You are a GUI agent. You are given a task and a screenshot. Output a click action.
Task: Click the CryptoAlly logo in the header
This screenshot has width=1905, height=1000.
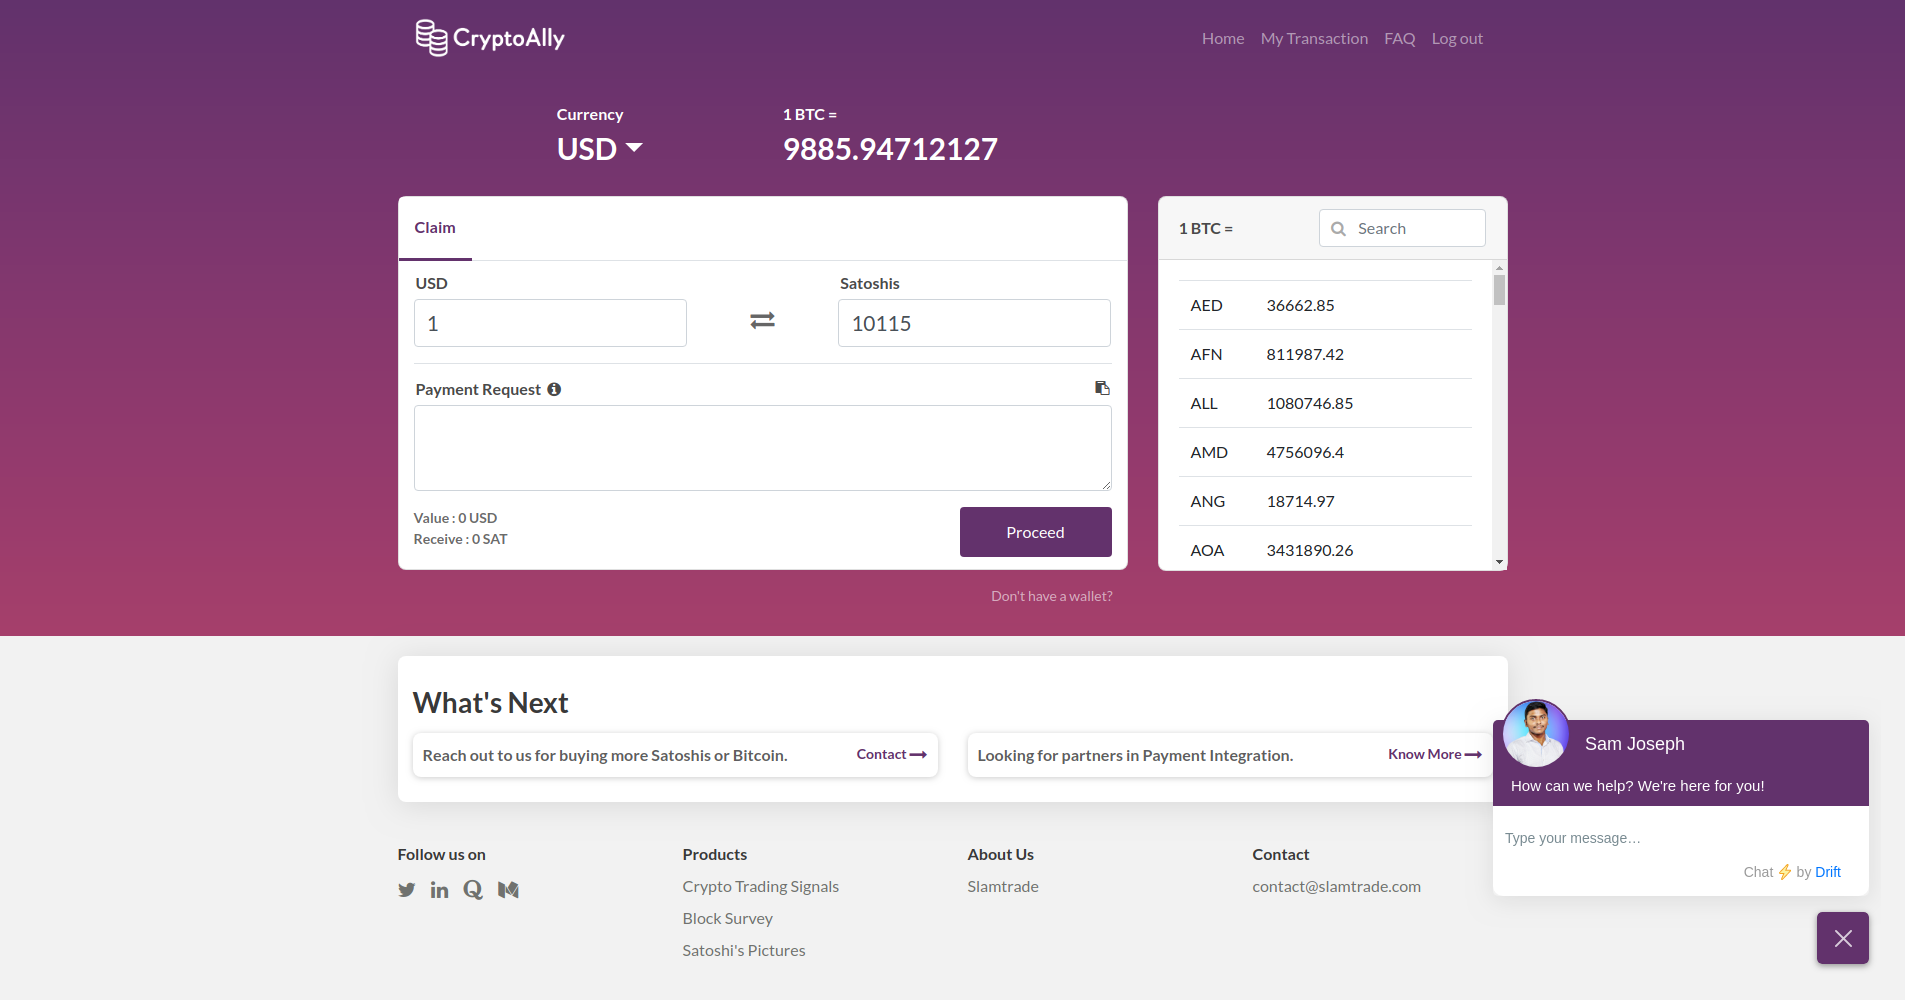tap(489, 37)
